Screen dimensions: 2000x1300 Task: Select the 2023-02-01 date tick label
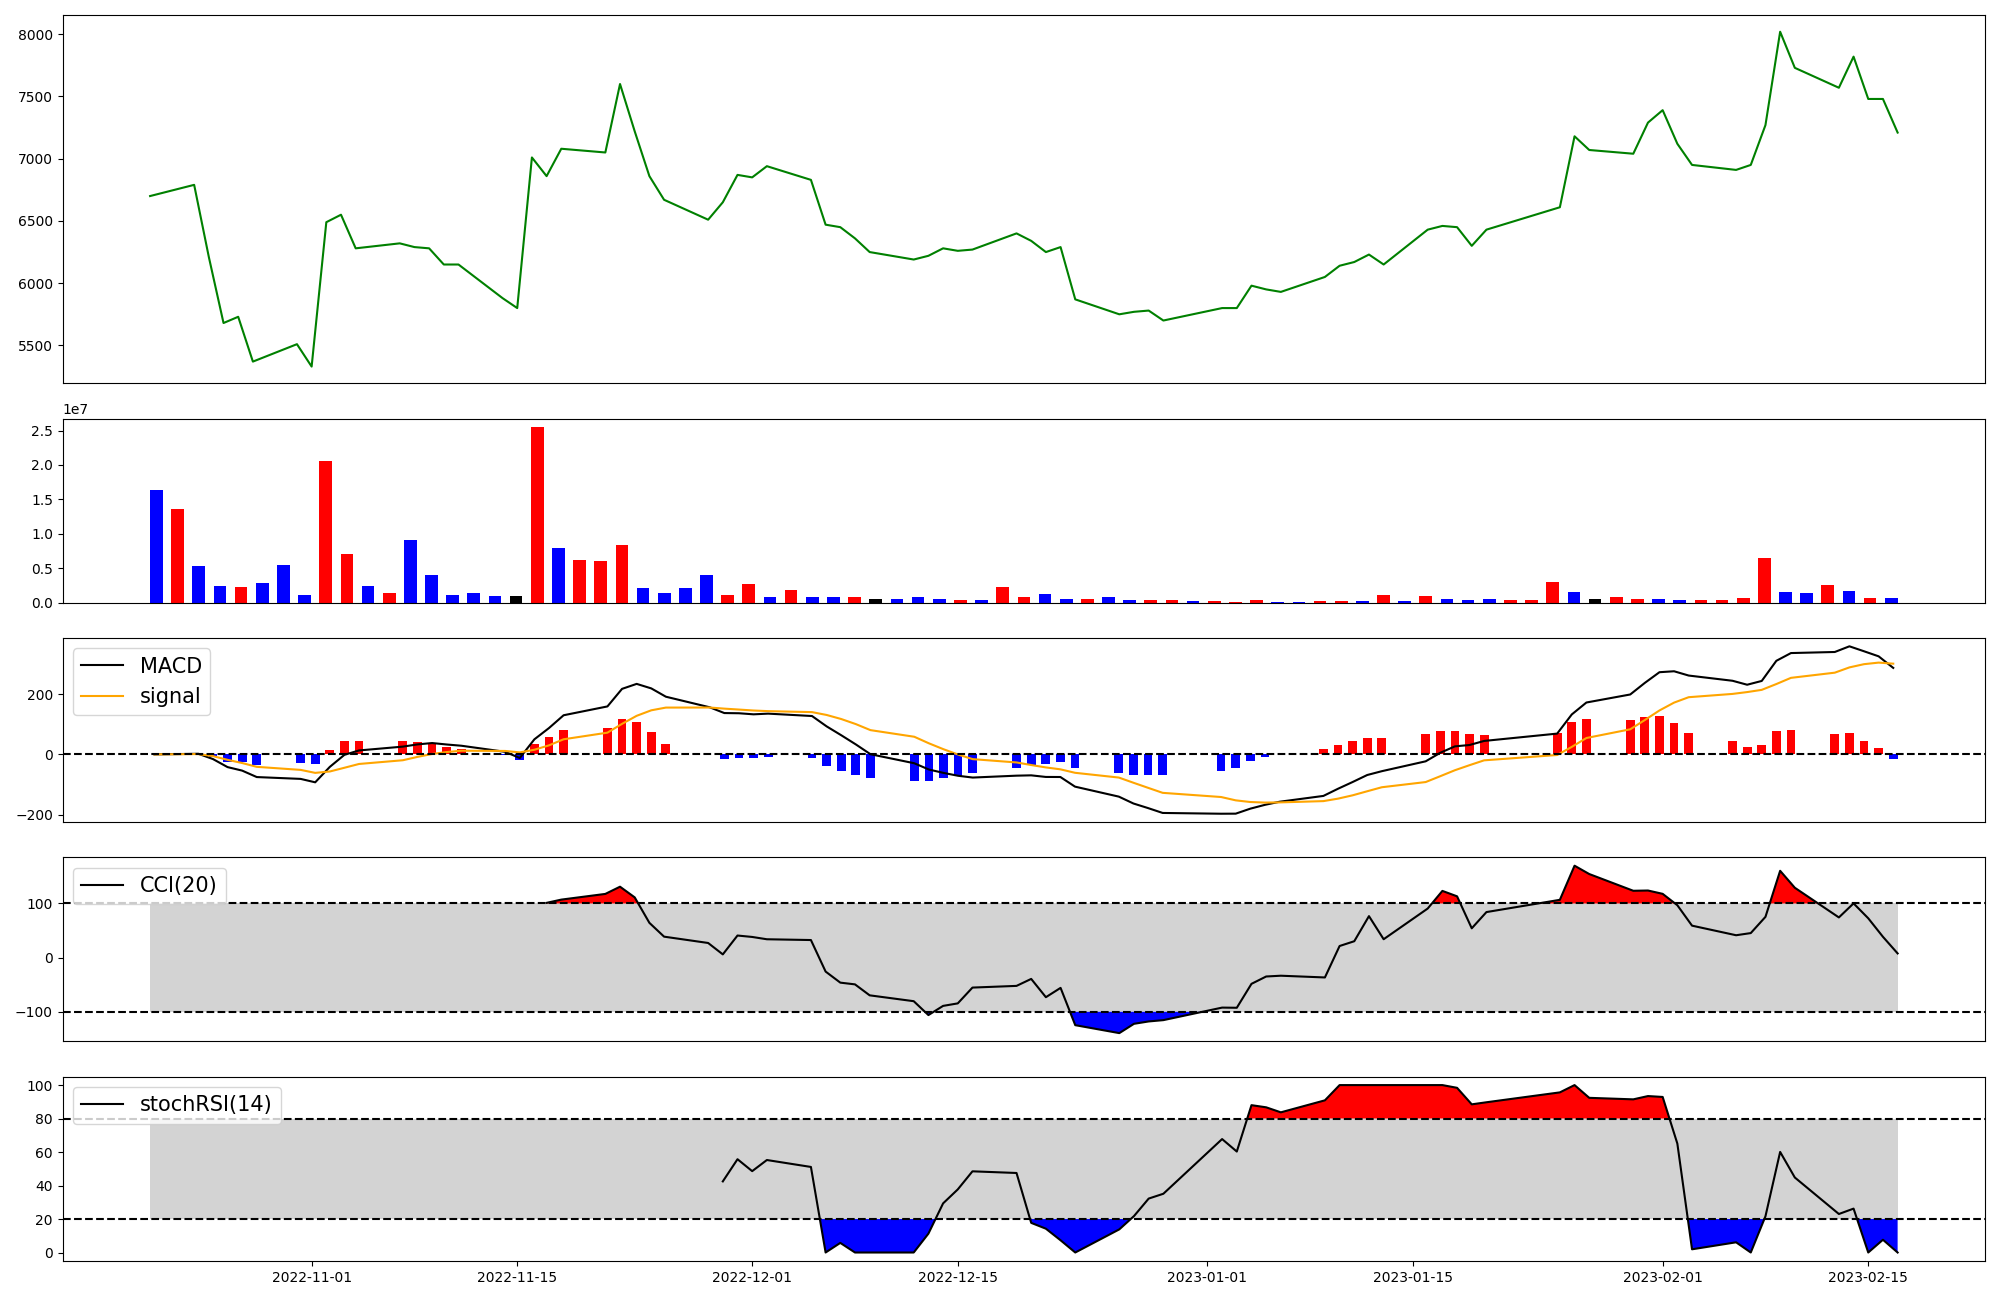[x=1662, y=1277]
